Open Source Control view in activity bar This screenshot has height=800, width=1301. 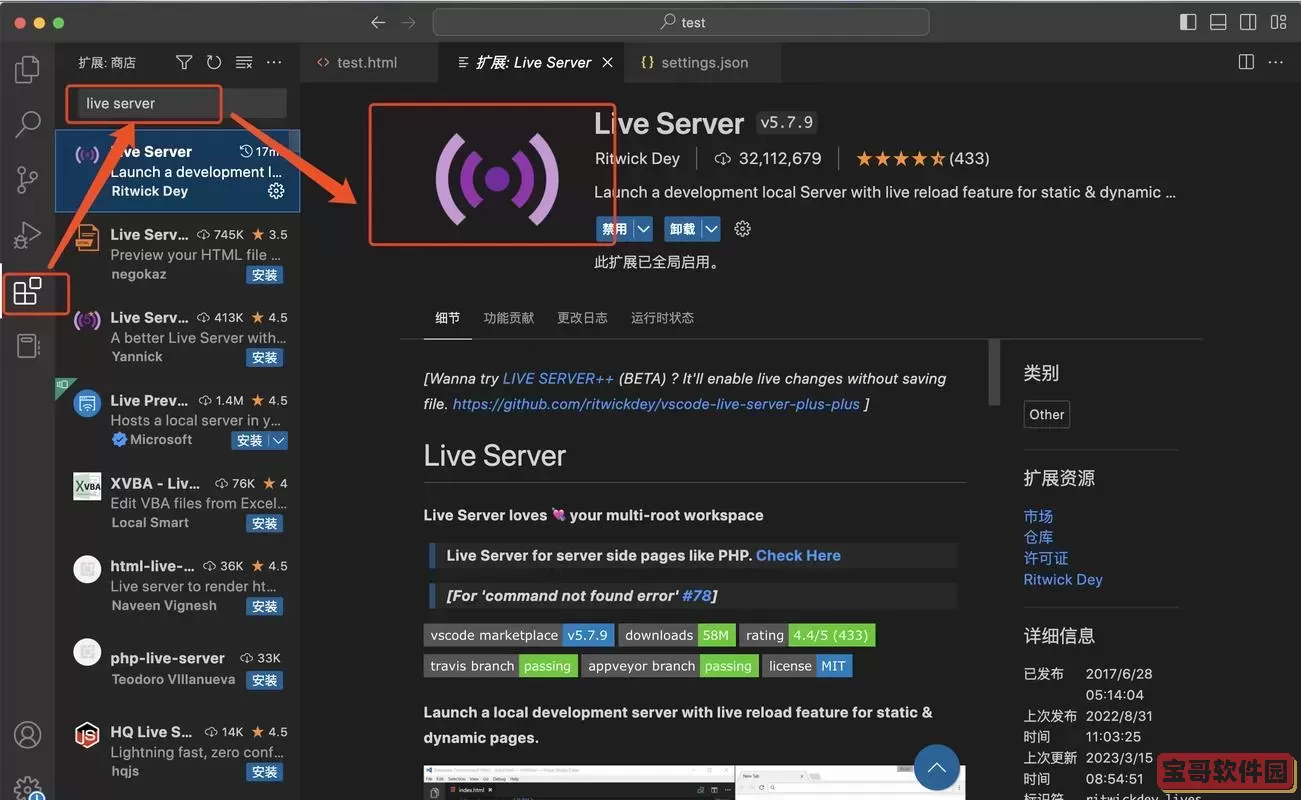(x=28, y=180)
